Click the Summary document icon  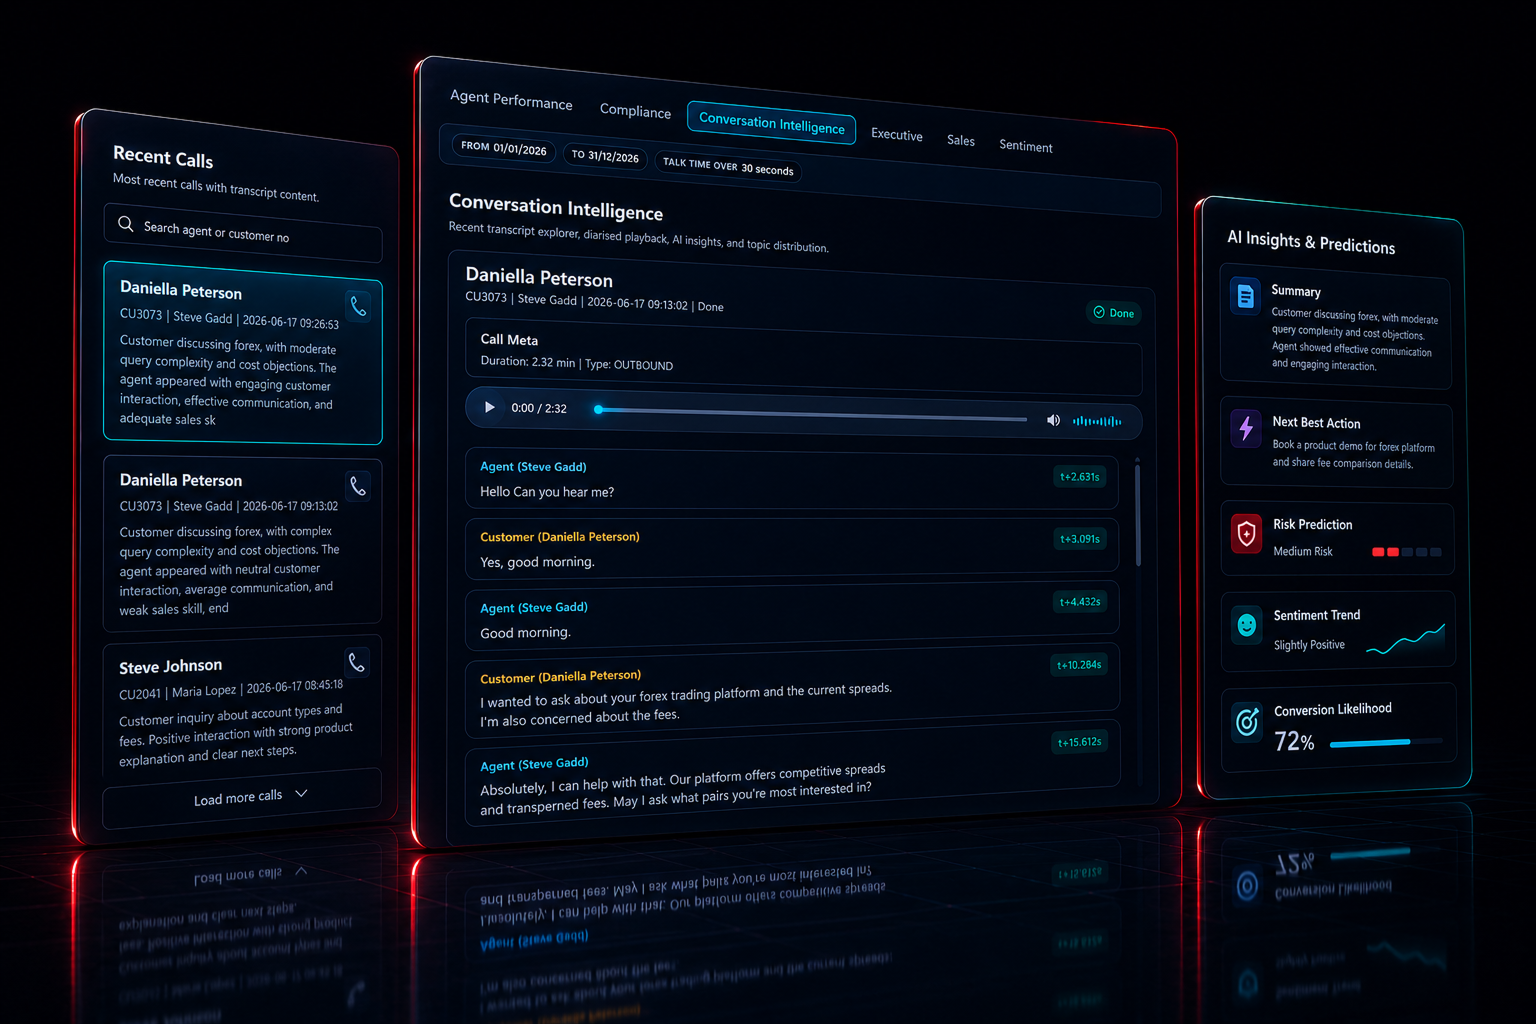tap(1245, 296)
